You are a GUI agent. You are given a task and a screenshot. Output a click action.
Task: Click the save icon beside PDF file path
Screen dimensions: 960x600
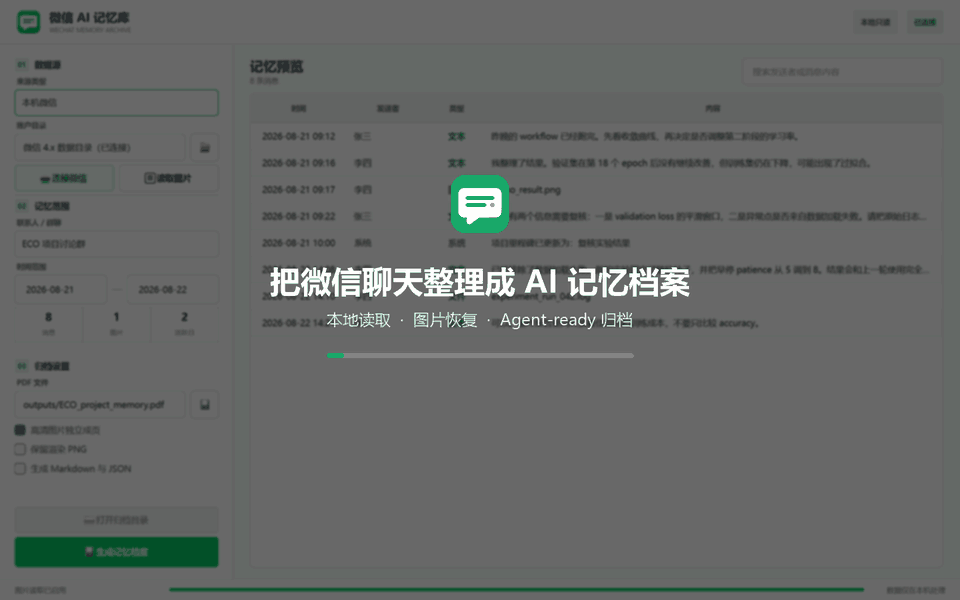(204, 405)
